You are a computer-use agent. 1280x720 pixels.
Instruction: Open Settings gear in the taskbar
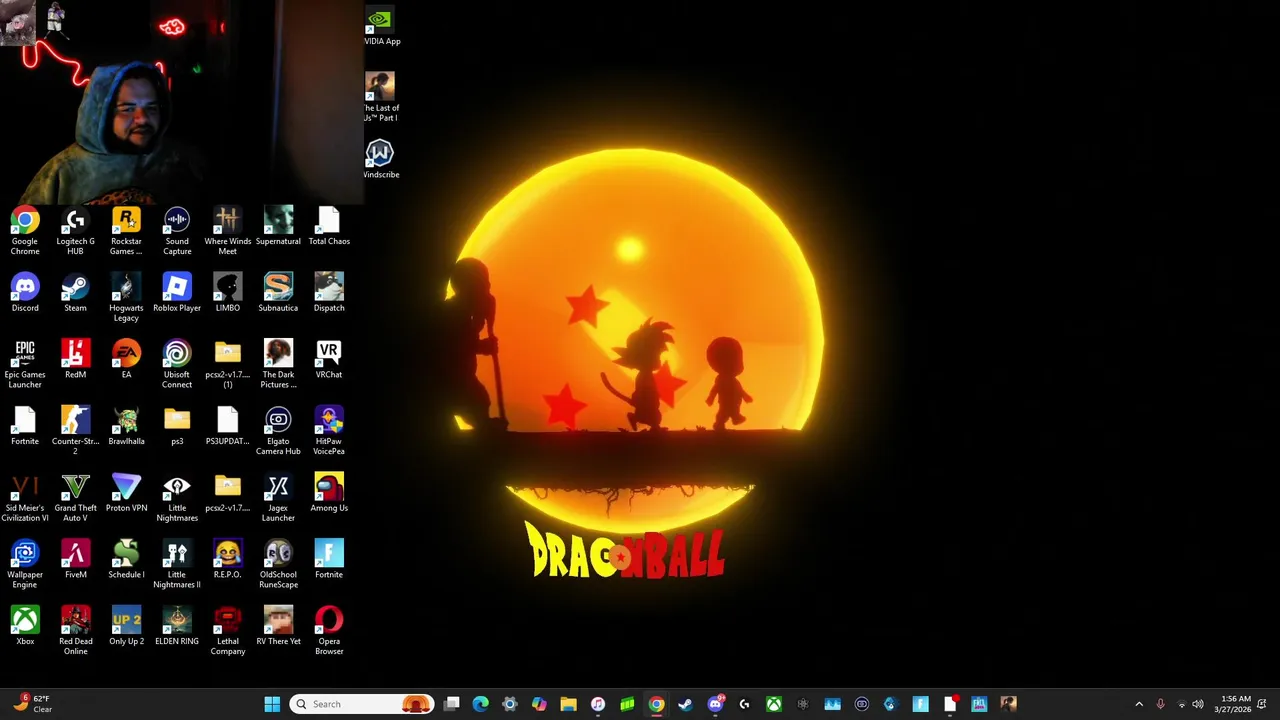point(510,704)
